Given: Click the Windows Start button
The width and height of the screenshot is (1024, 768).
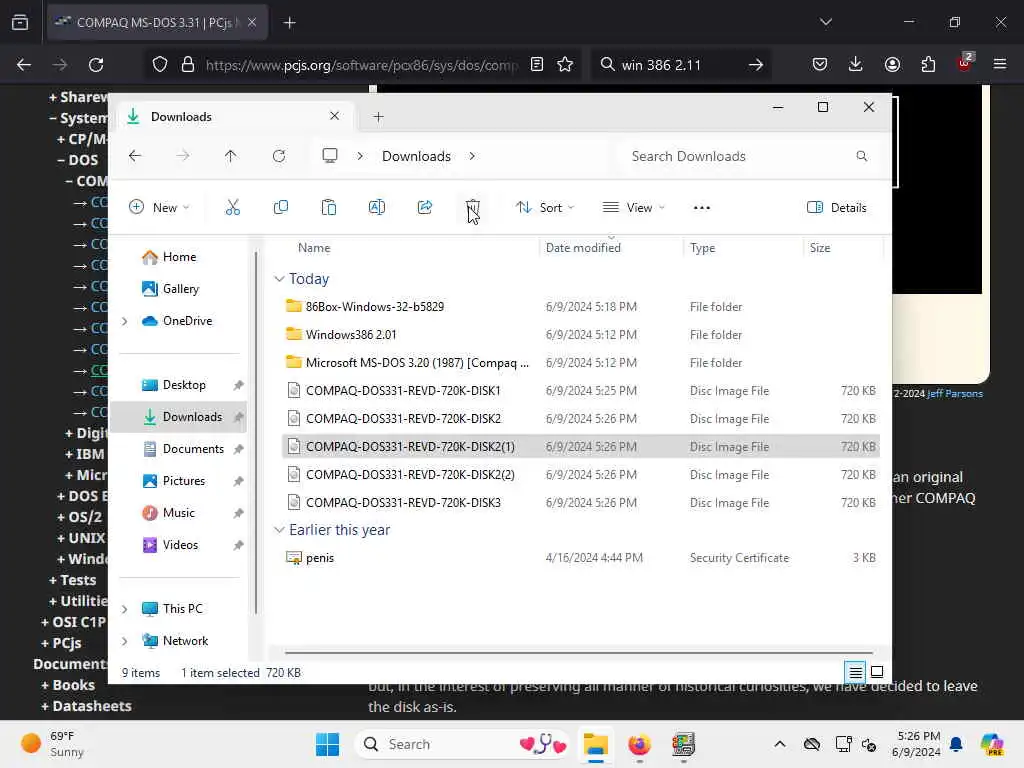Looking at the screenshot, I should [327, 744].
